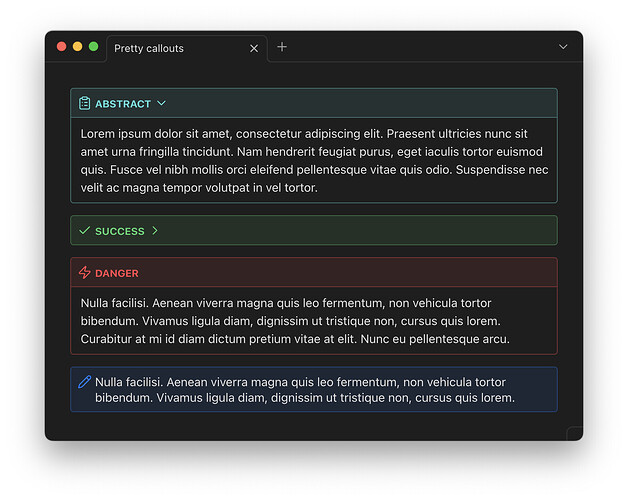The image size is (627, 500).
Task: Switch to the Pretty callouts tab
Action: coord(160,48)
